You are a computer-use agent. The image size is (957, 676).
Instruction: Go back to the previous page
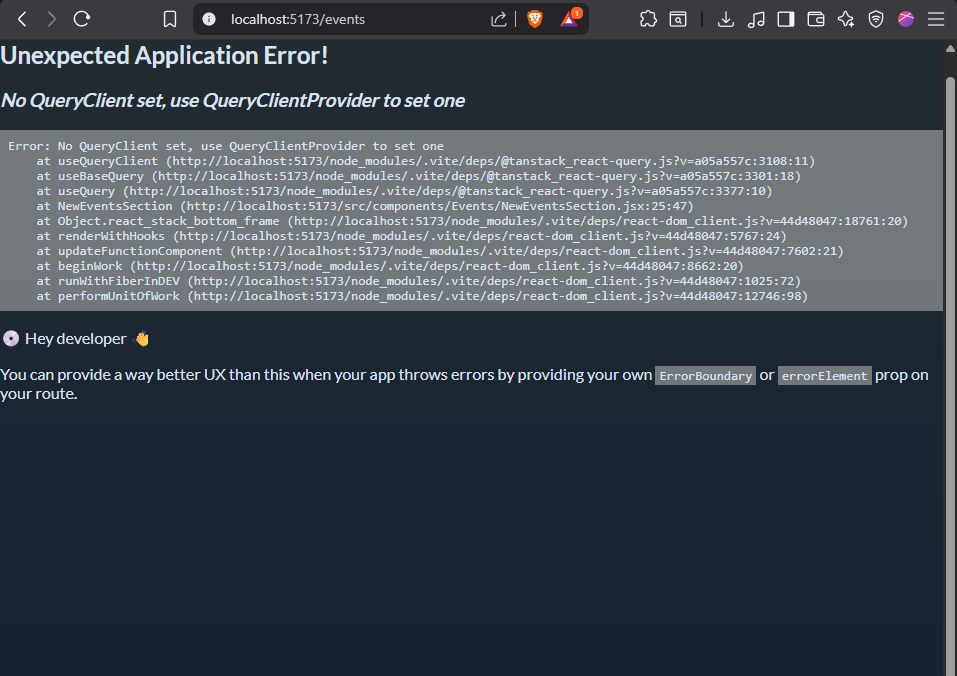[22, 18]
